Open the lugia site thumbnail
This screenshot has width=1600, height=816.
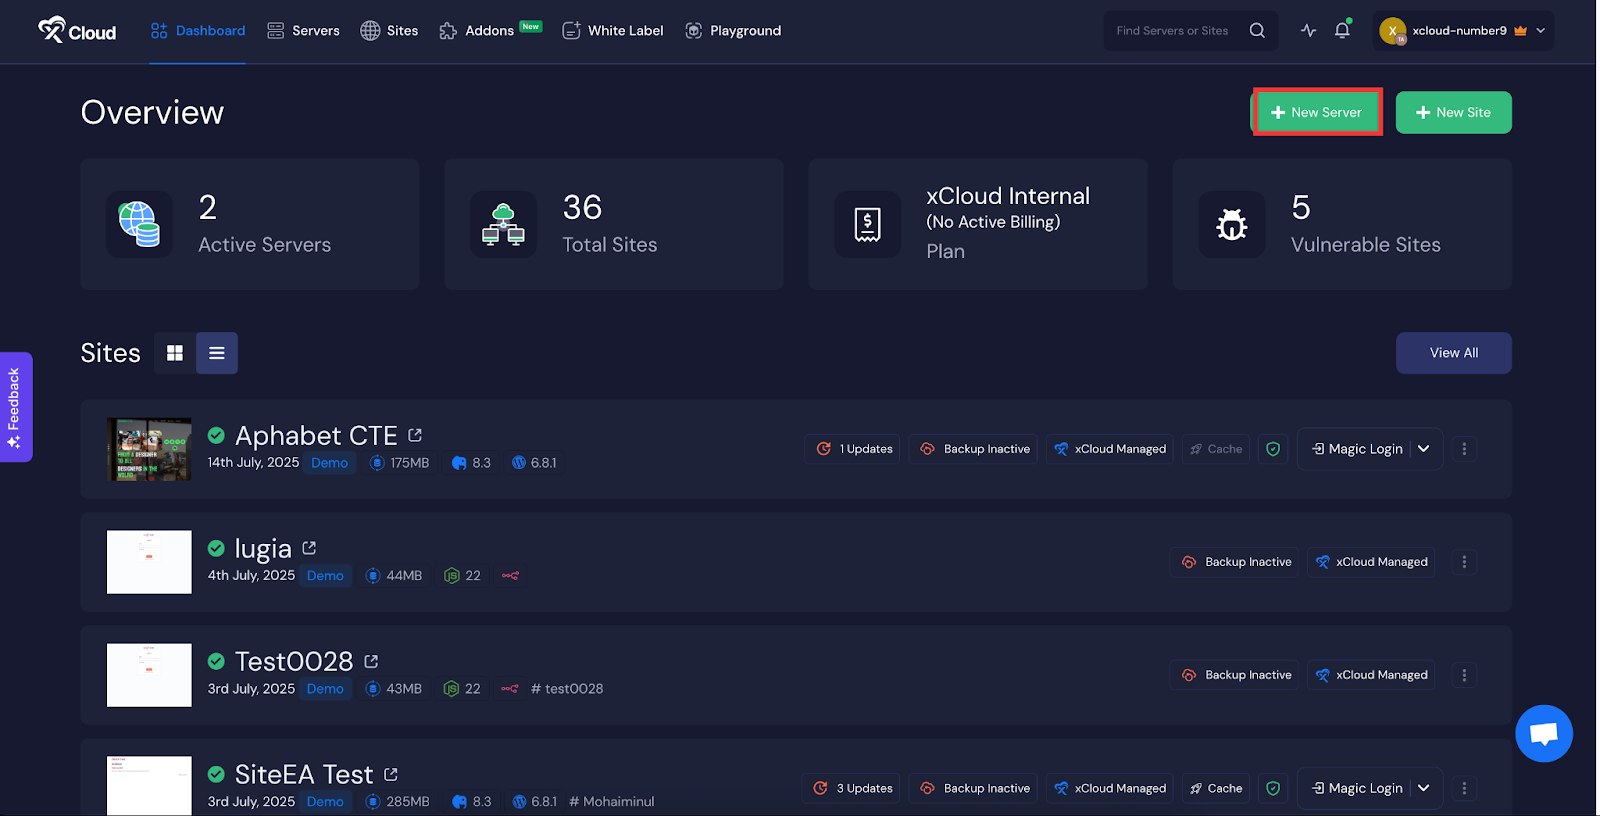coord(149,562)
